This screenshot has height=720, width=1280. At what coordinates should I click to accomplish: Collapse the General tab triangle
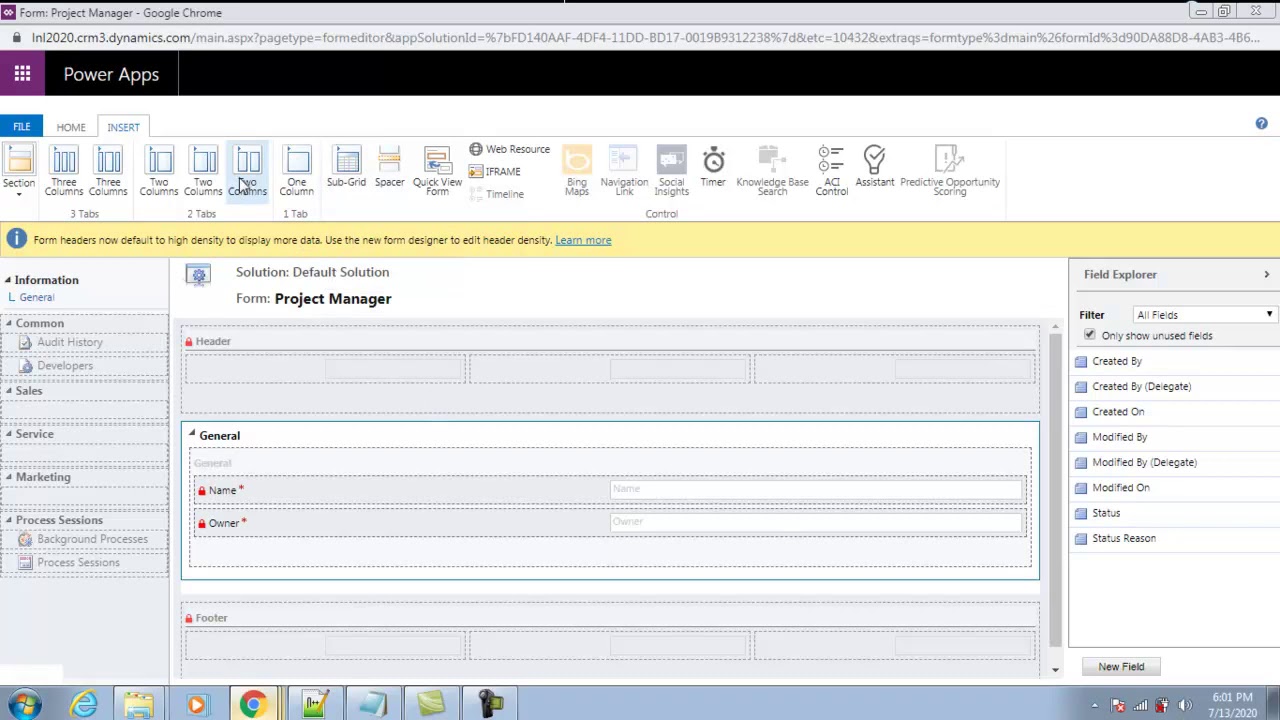[192, 434]
